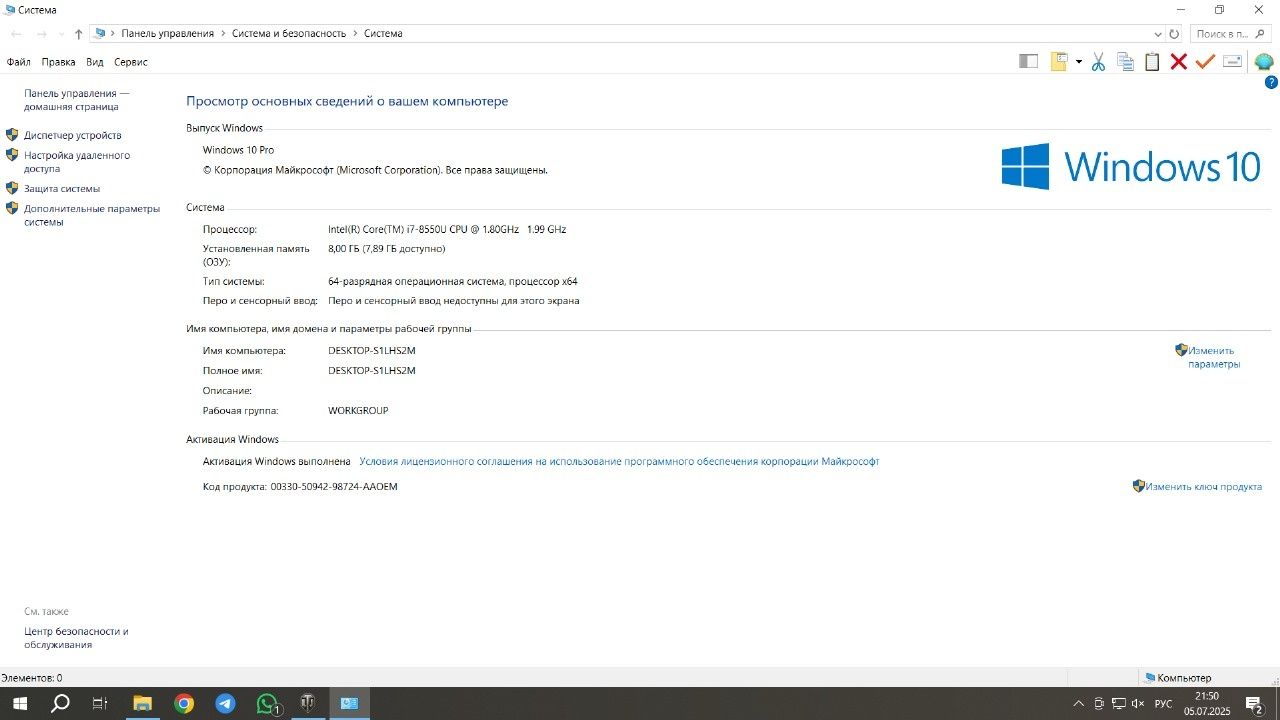Screen dimensions: 1280x720
Task: Open the "Правка" menu
Action: 58,62
